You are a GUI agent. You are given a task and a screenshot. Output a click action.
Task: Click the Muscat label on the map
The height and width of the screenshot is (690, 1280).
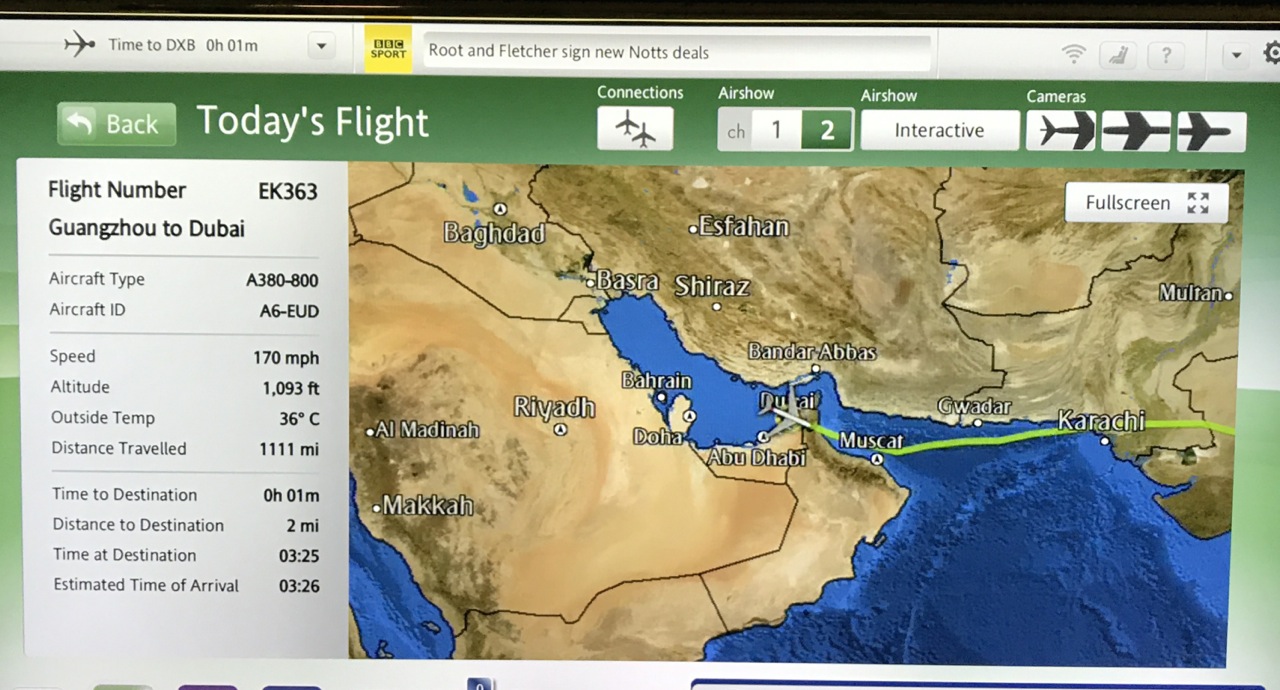tap(871, 440)
